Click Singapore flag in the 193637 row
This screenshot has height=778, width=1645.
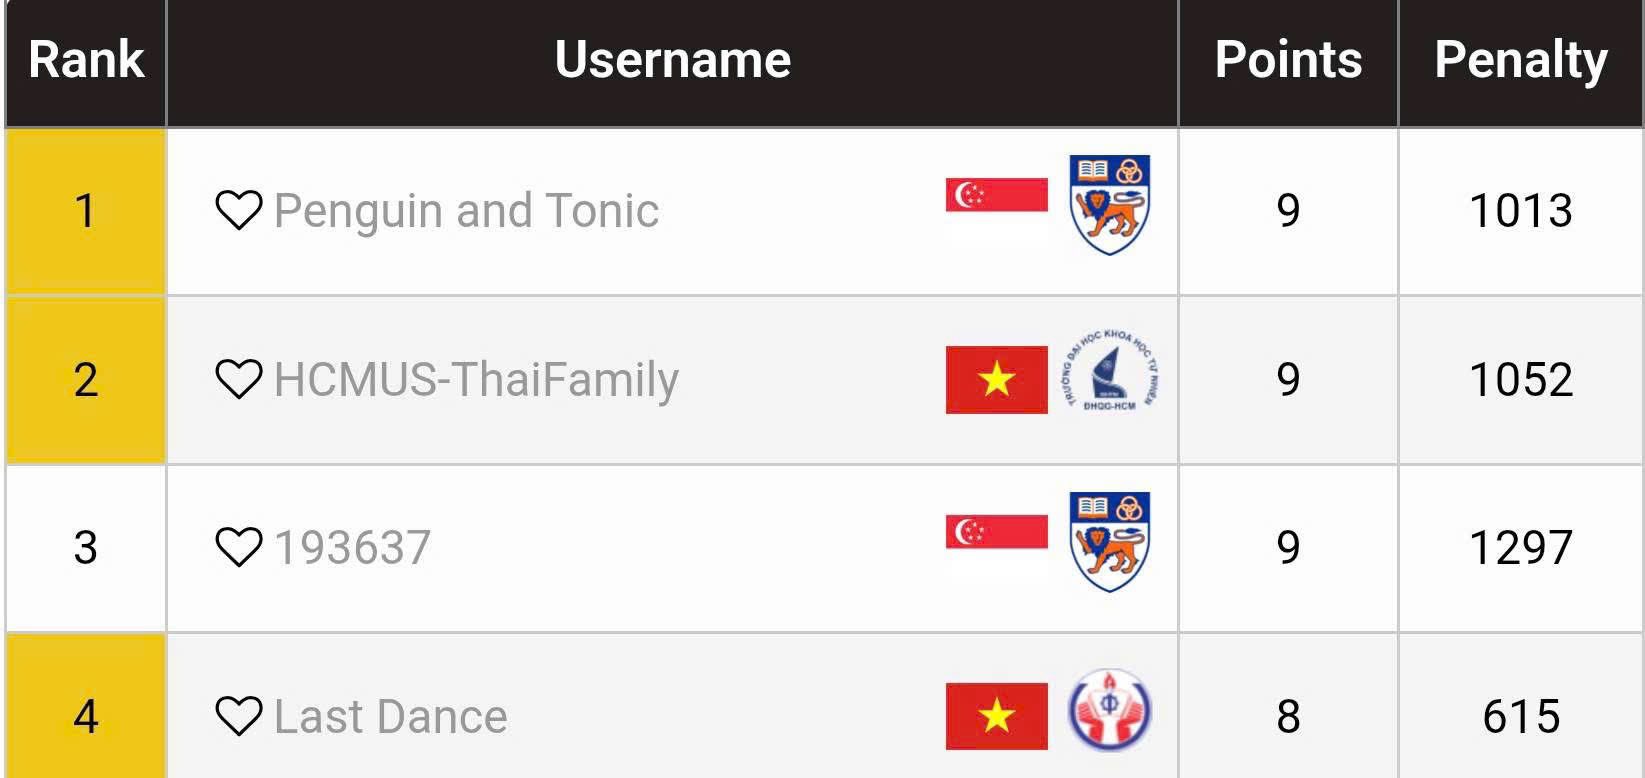(996, 532)
